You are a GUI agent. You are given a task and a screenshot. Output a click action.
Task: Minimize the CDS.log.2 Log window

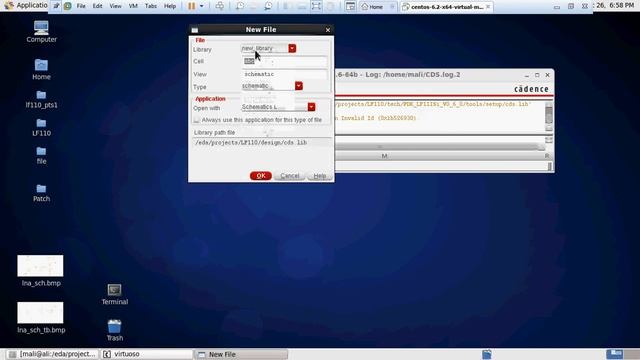(x=527, y=75)
